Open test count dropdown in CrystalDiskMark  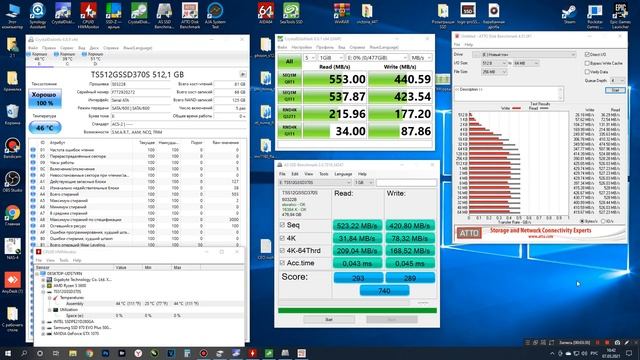pos(310,58)
